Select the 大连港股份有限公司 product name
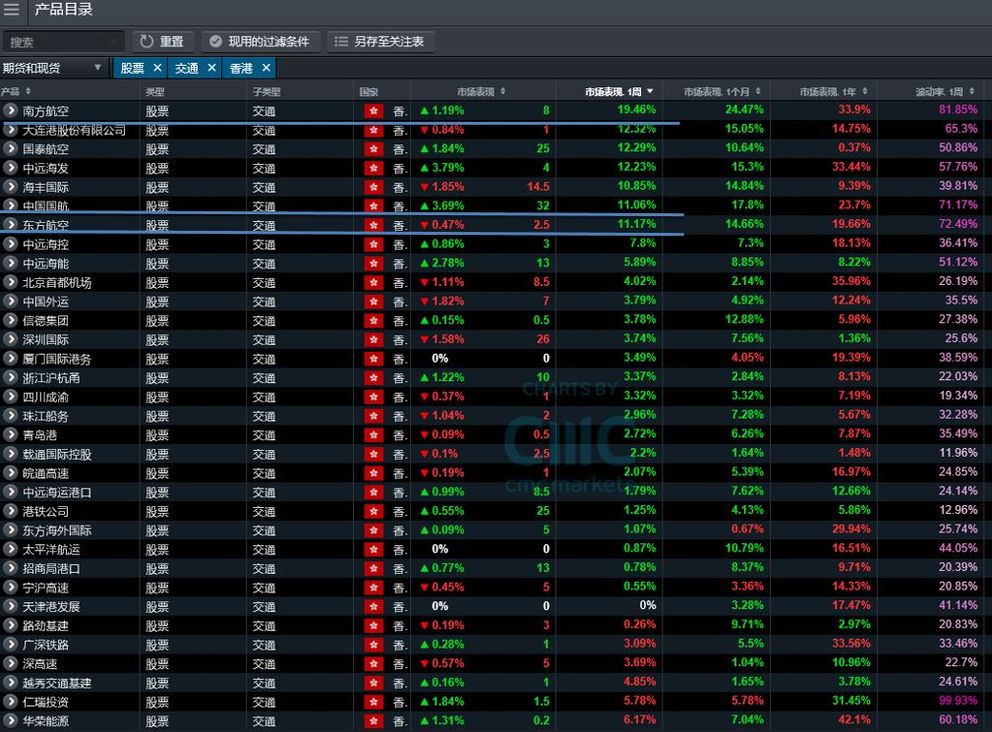The image size is (992, 732). (x=74, y=130)
